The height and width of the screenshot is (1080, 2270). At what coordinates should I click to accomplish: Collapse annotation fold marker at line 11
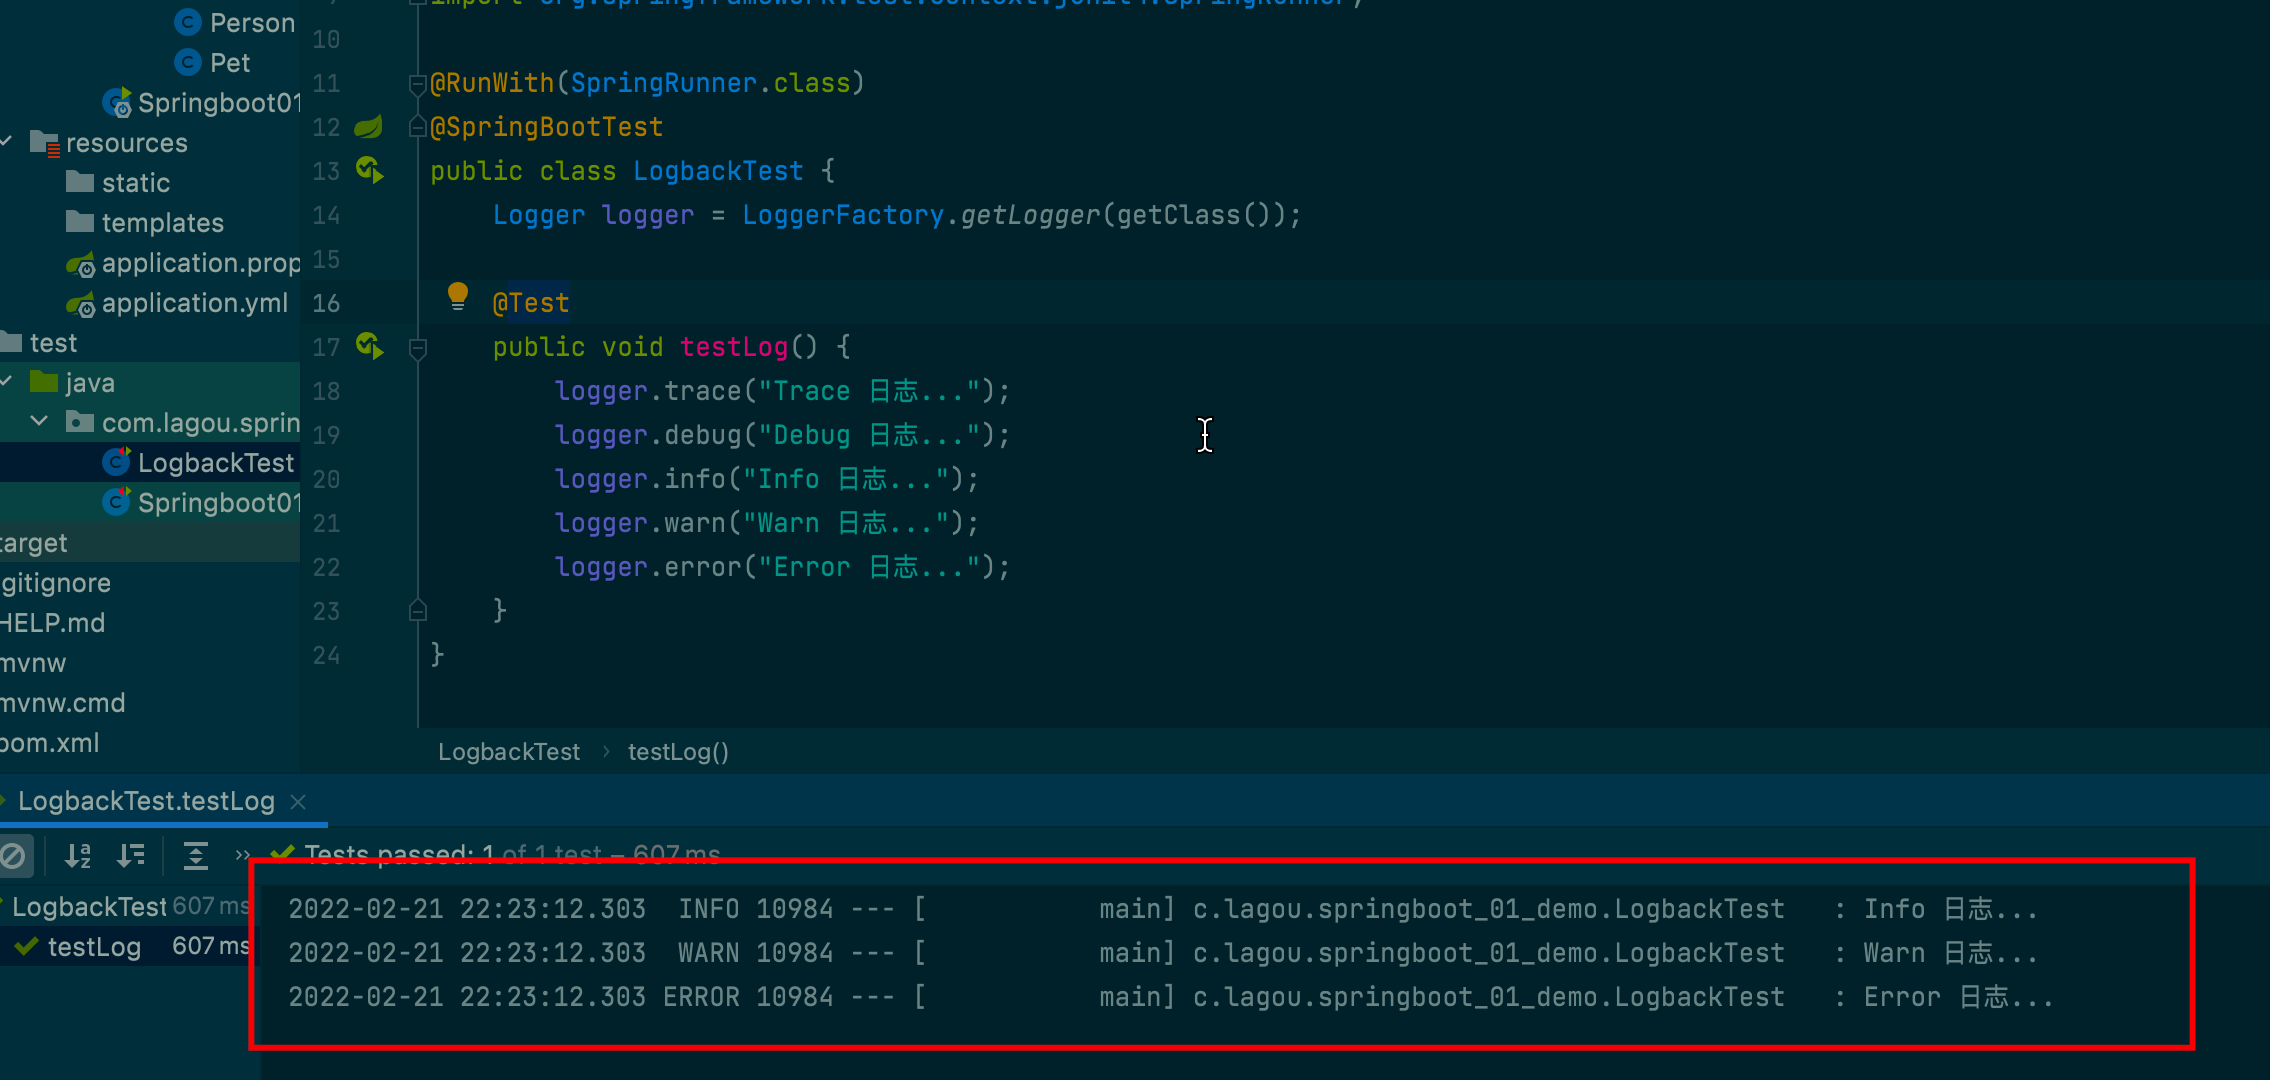tap(418, 84)
